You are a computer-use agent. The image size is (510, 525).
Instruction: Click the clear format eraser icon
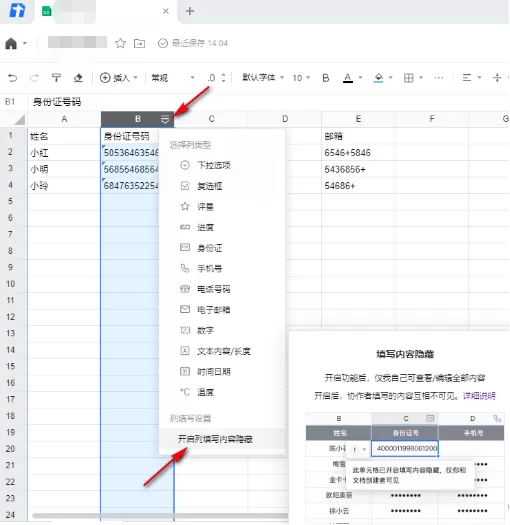click(x=78, y=78)
